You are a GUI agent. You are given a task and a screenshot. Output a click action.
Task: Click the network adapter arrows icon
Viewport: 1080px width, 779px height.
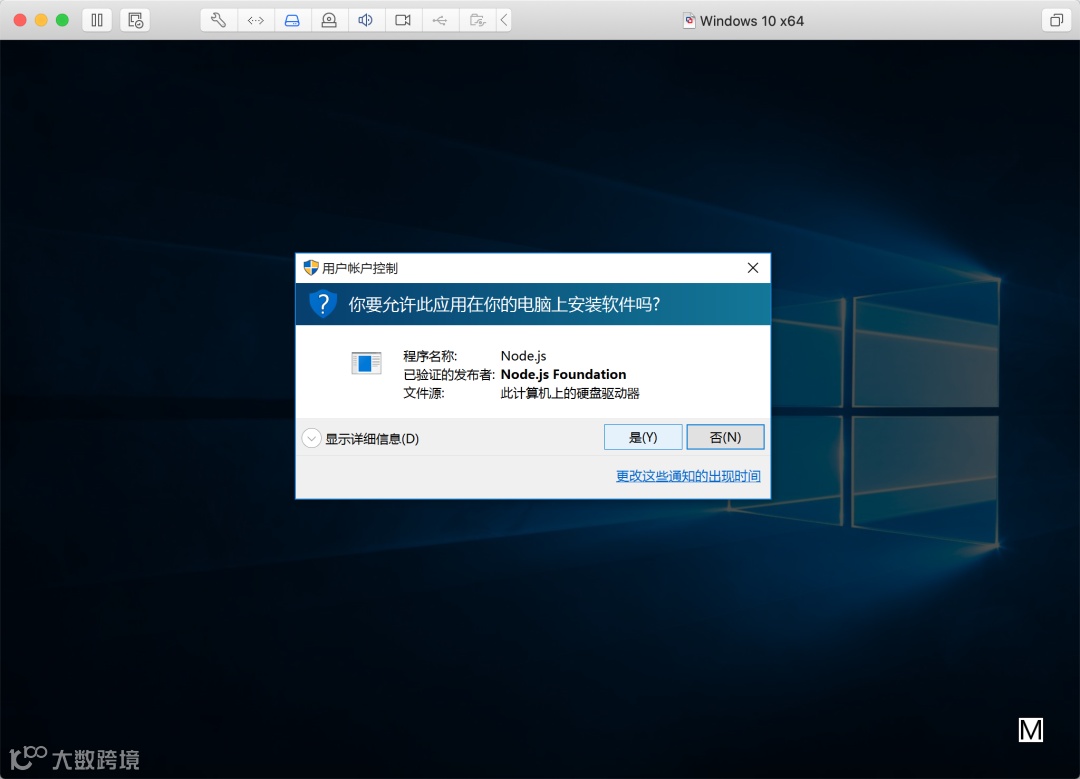[256, 20]
